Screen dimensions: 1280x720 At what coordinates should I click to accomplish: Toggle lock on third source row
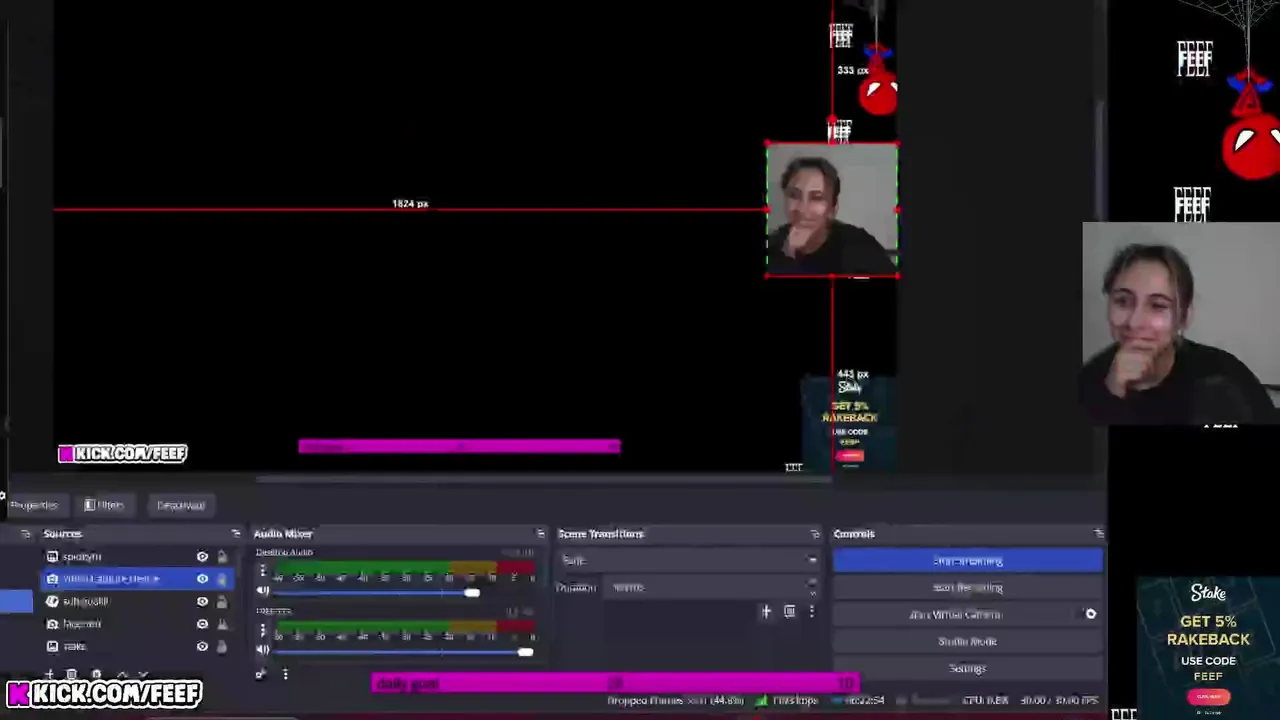(222, 601)
